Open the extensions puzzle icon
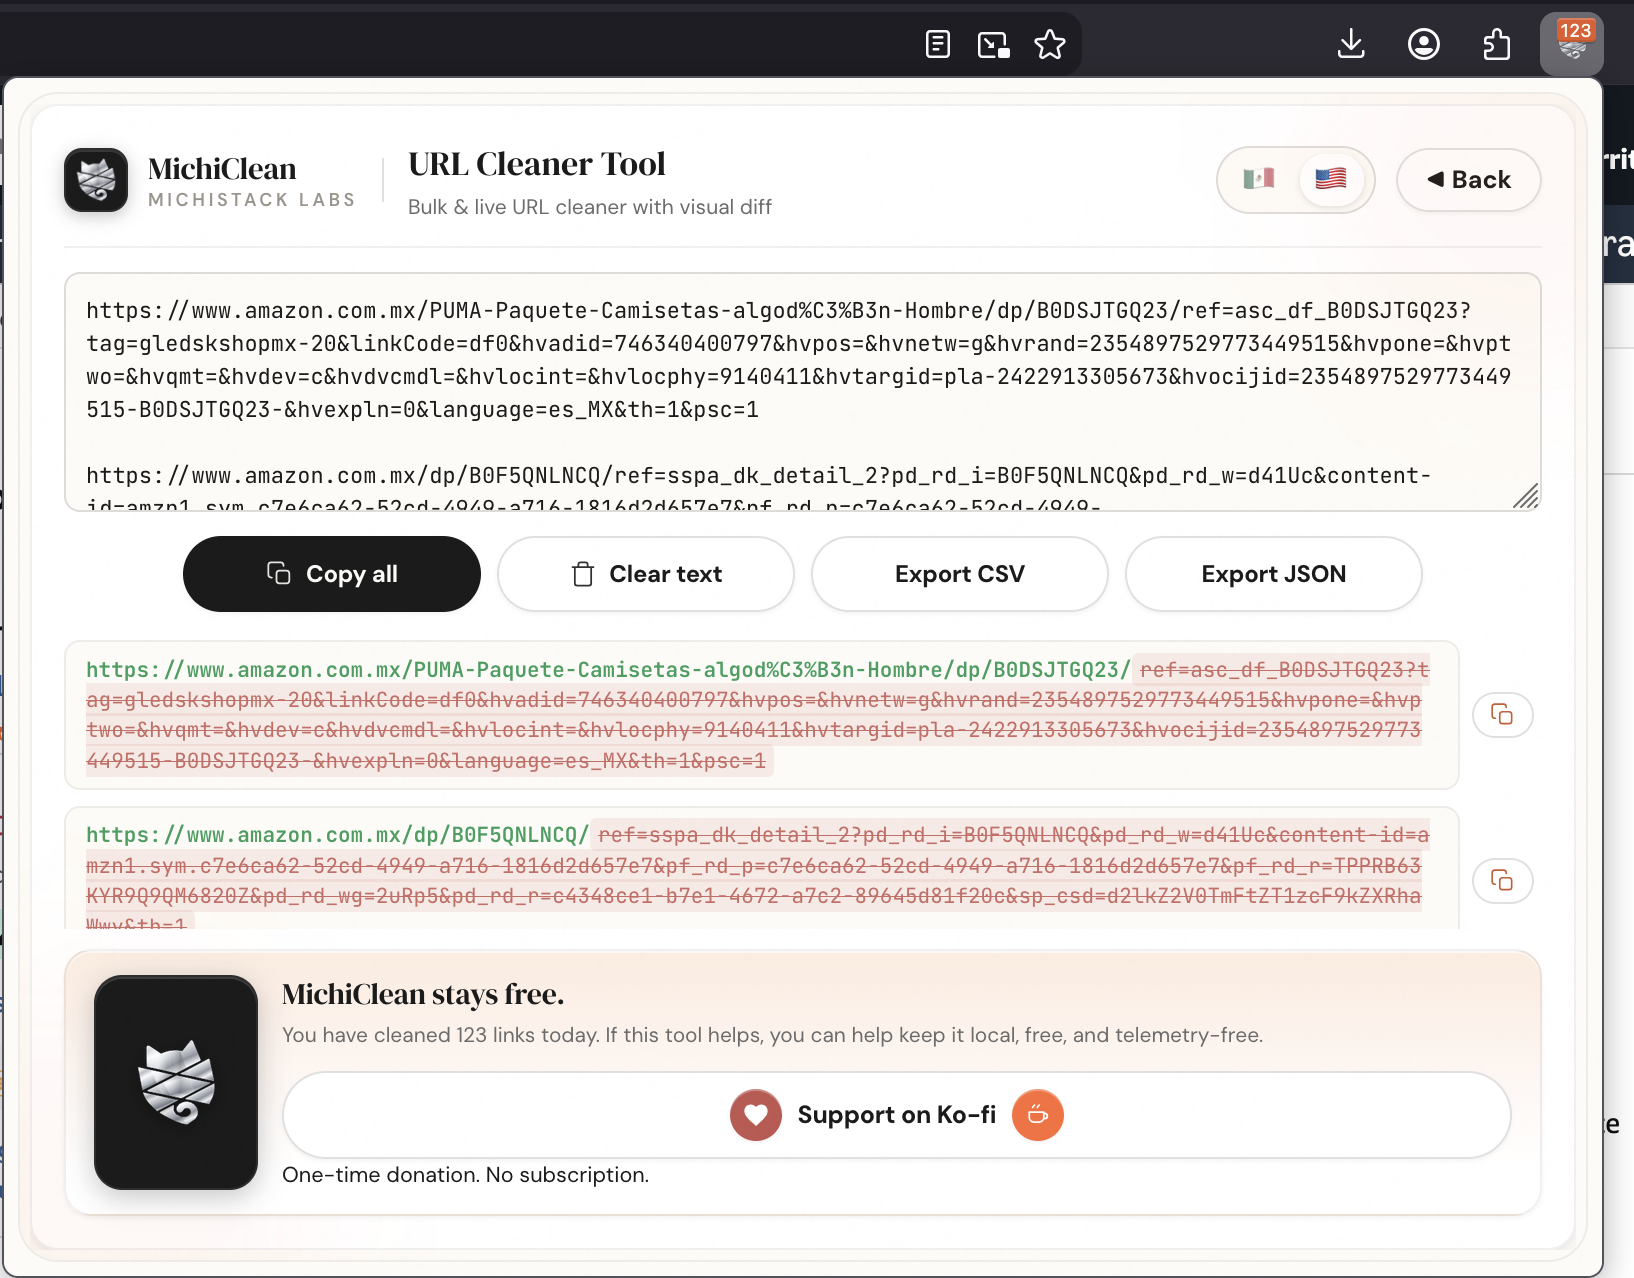The height and width of the screenshot is (1278, 1634). click(x=1496, y=44)
